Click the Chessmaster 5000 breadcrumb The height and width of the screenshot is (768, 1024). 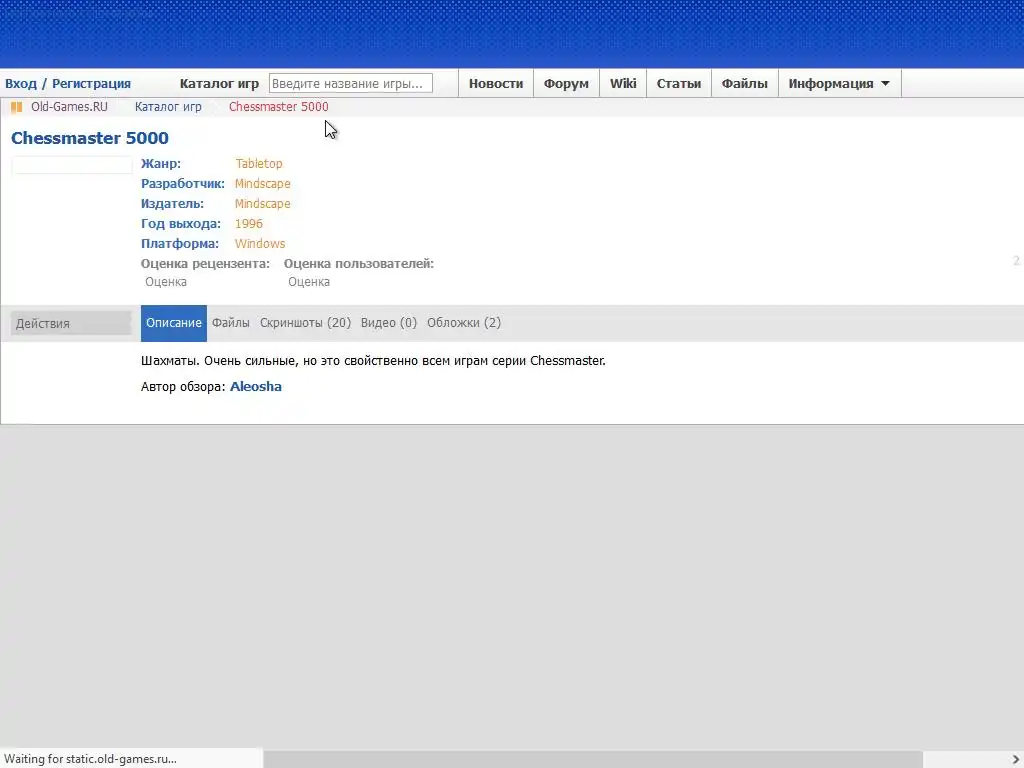[x=278, y=106]
